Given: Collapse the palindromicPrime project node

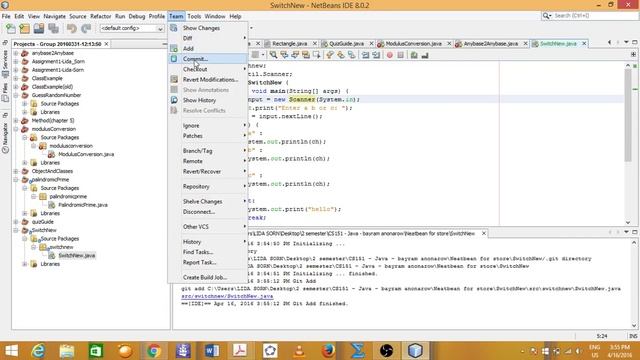Looking at the screenshot, I should click(x=16, y=180).
